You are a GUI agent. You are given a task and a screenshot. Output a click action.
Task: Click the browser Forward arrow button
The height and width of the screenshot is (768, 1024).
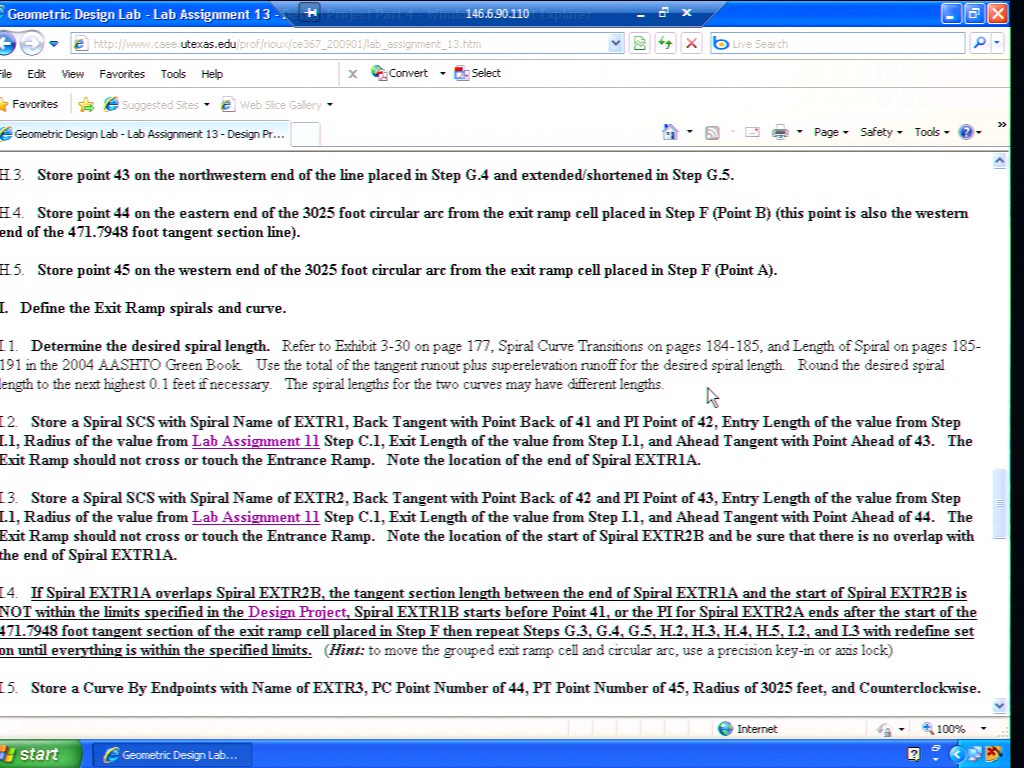coord(31,44)
